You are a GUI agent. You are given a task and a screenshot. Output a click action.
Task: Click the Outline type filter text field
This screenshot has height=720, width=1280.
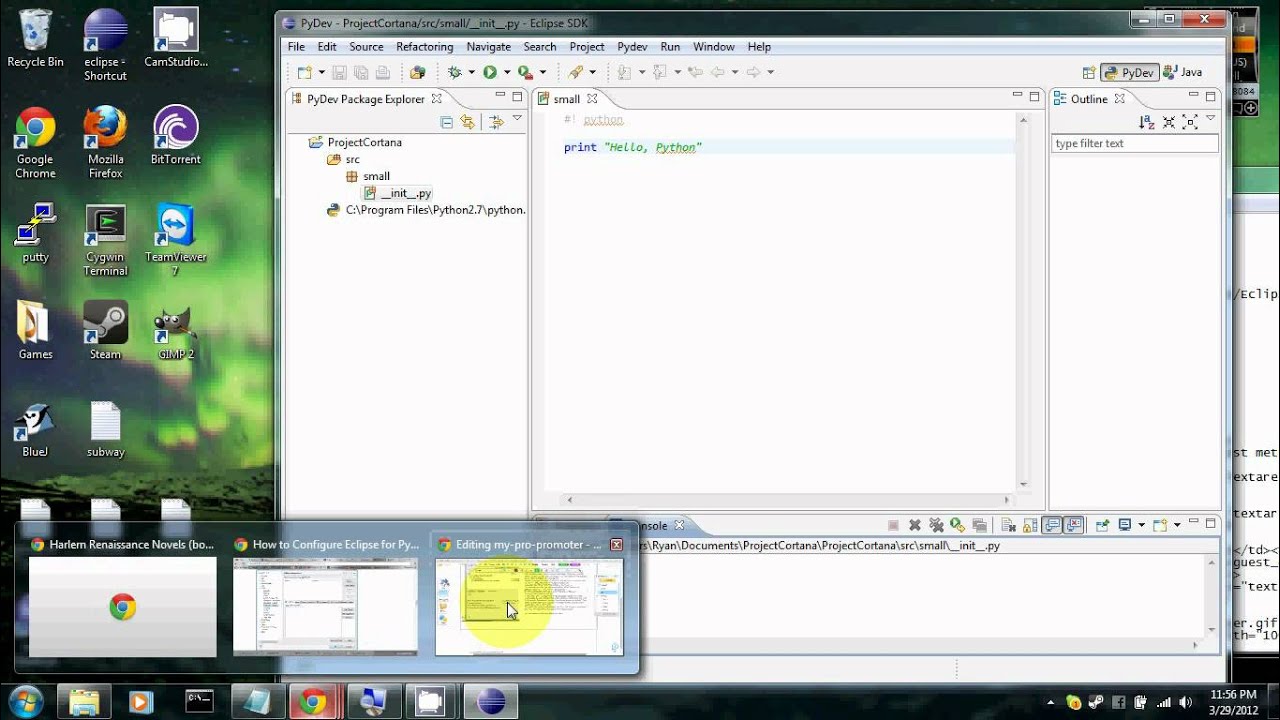point(1134,143)
